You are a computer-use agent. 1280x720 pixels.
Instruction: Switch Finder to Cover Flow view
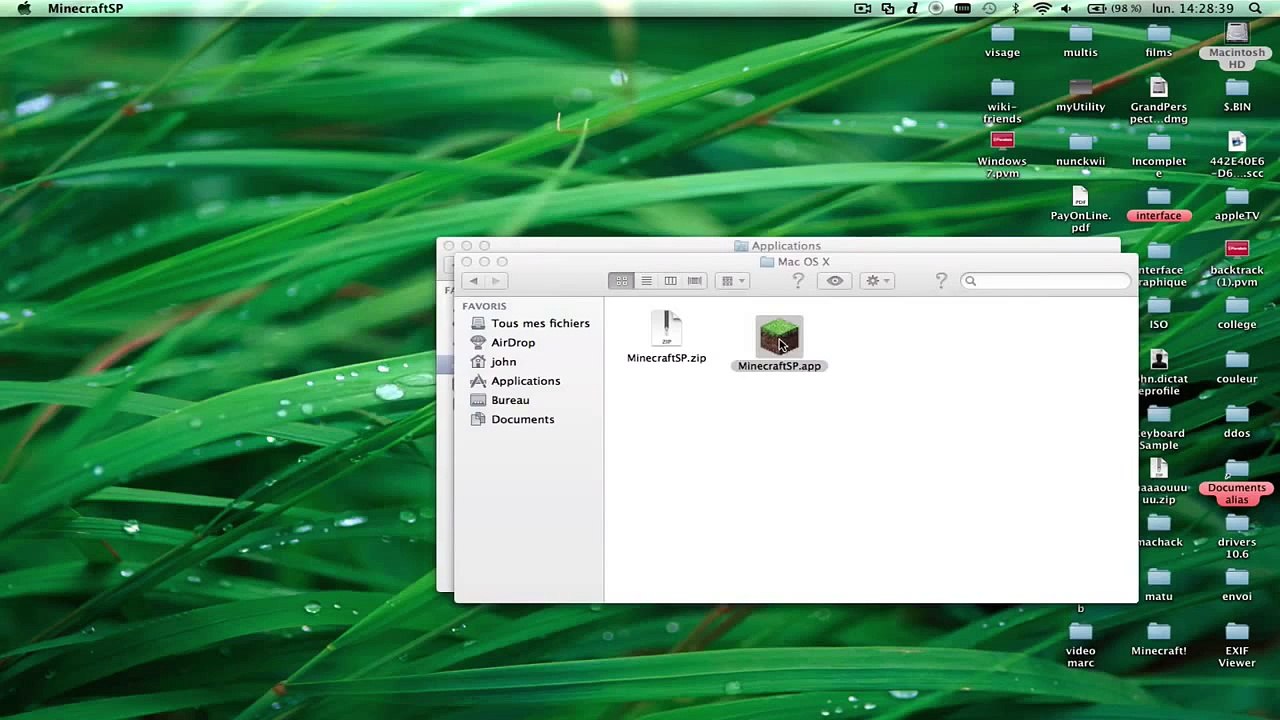(x=694, y=281)
